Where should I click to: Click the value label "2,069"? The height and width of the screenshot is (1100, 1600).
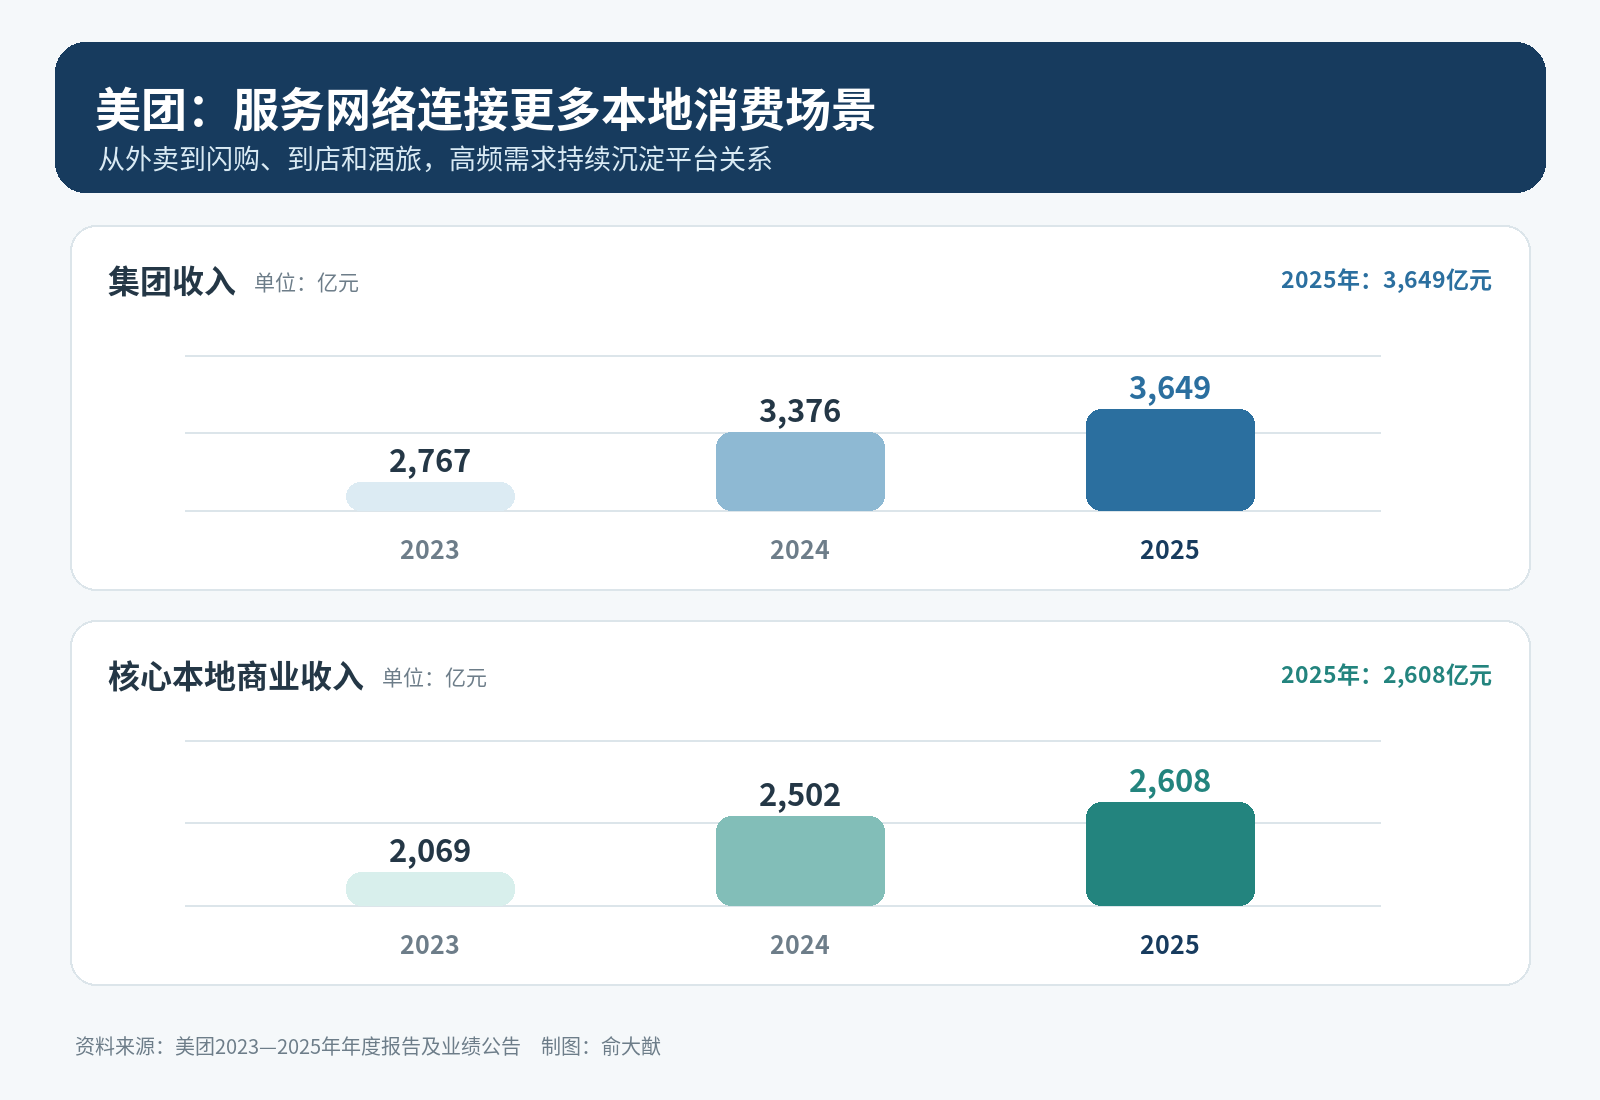click(x=430, y=851)
